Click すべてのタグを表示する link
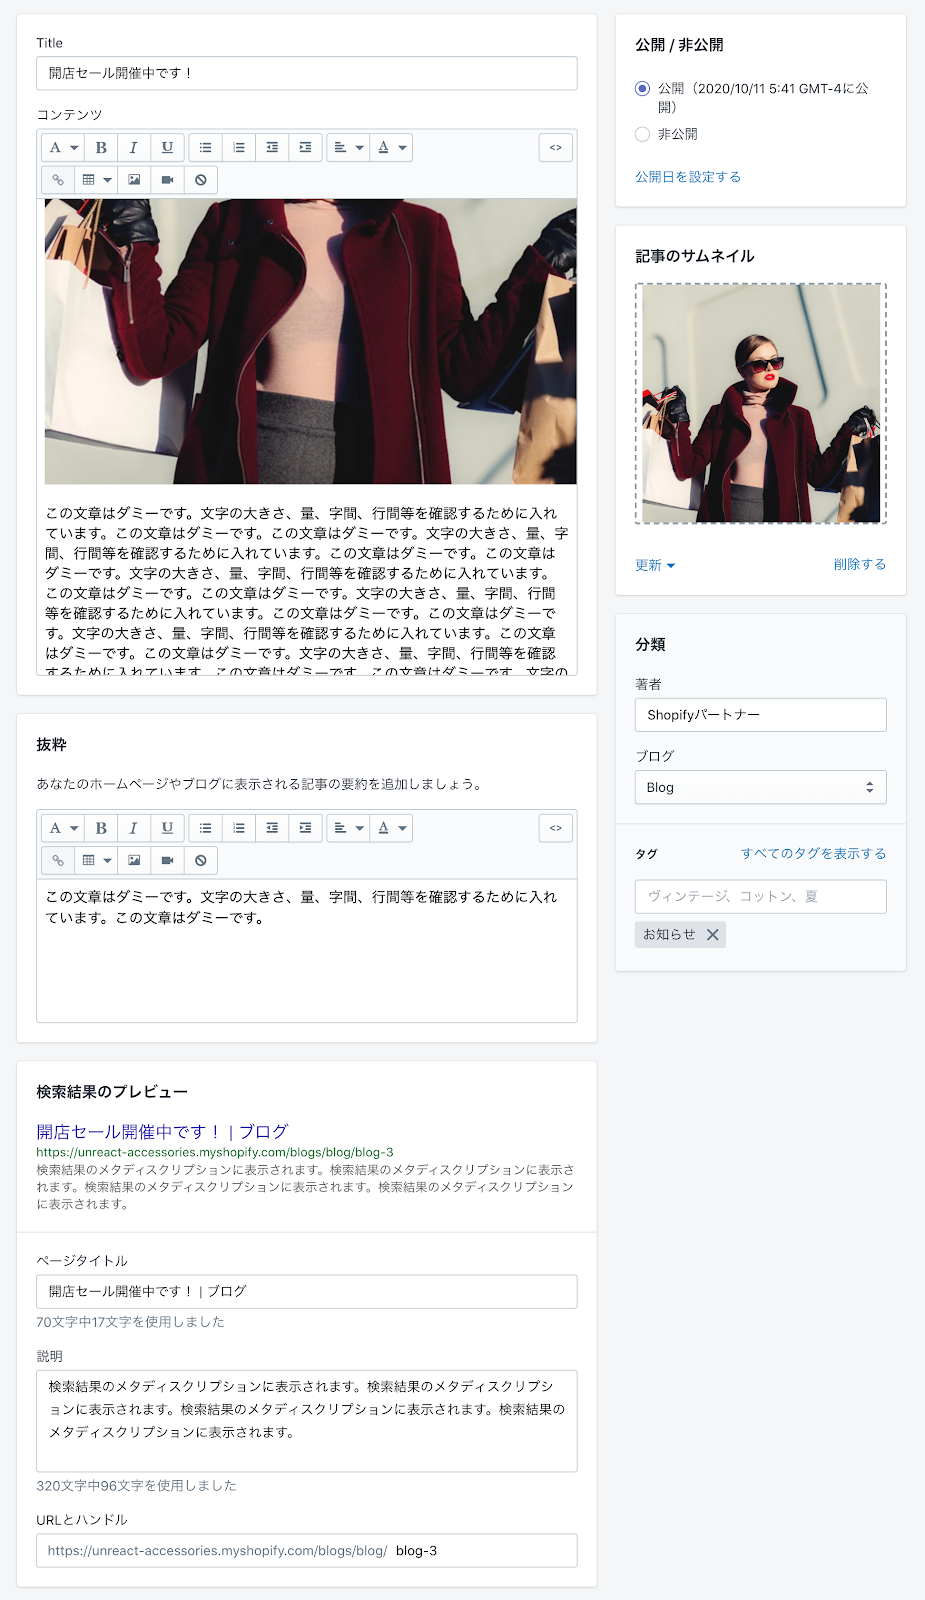The height and width of the screenshot is (1600, 925). (813, 854)
